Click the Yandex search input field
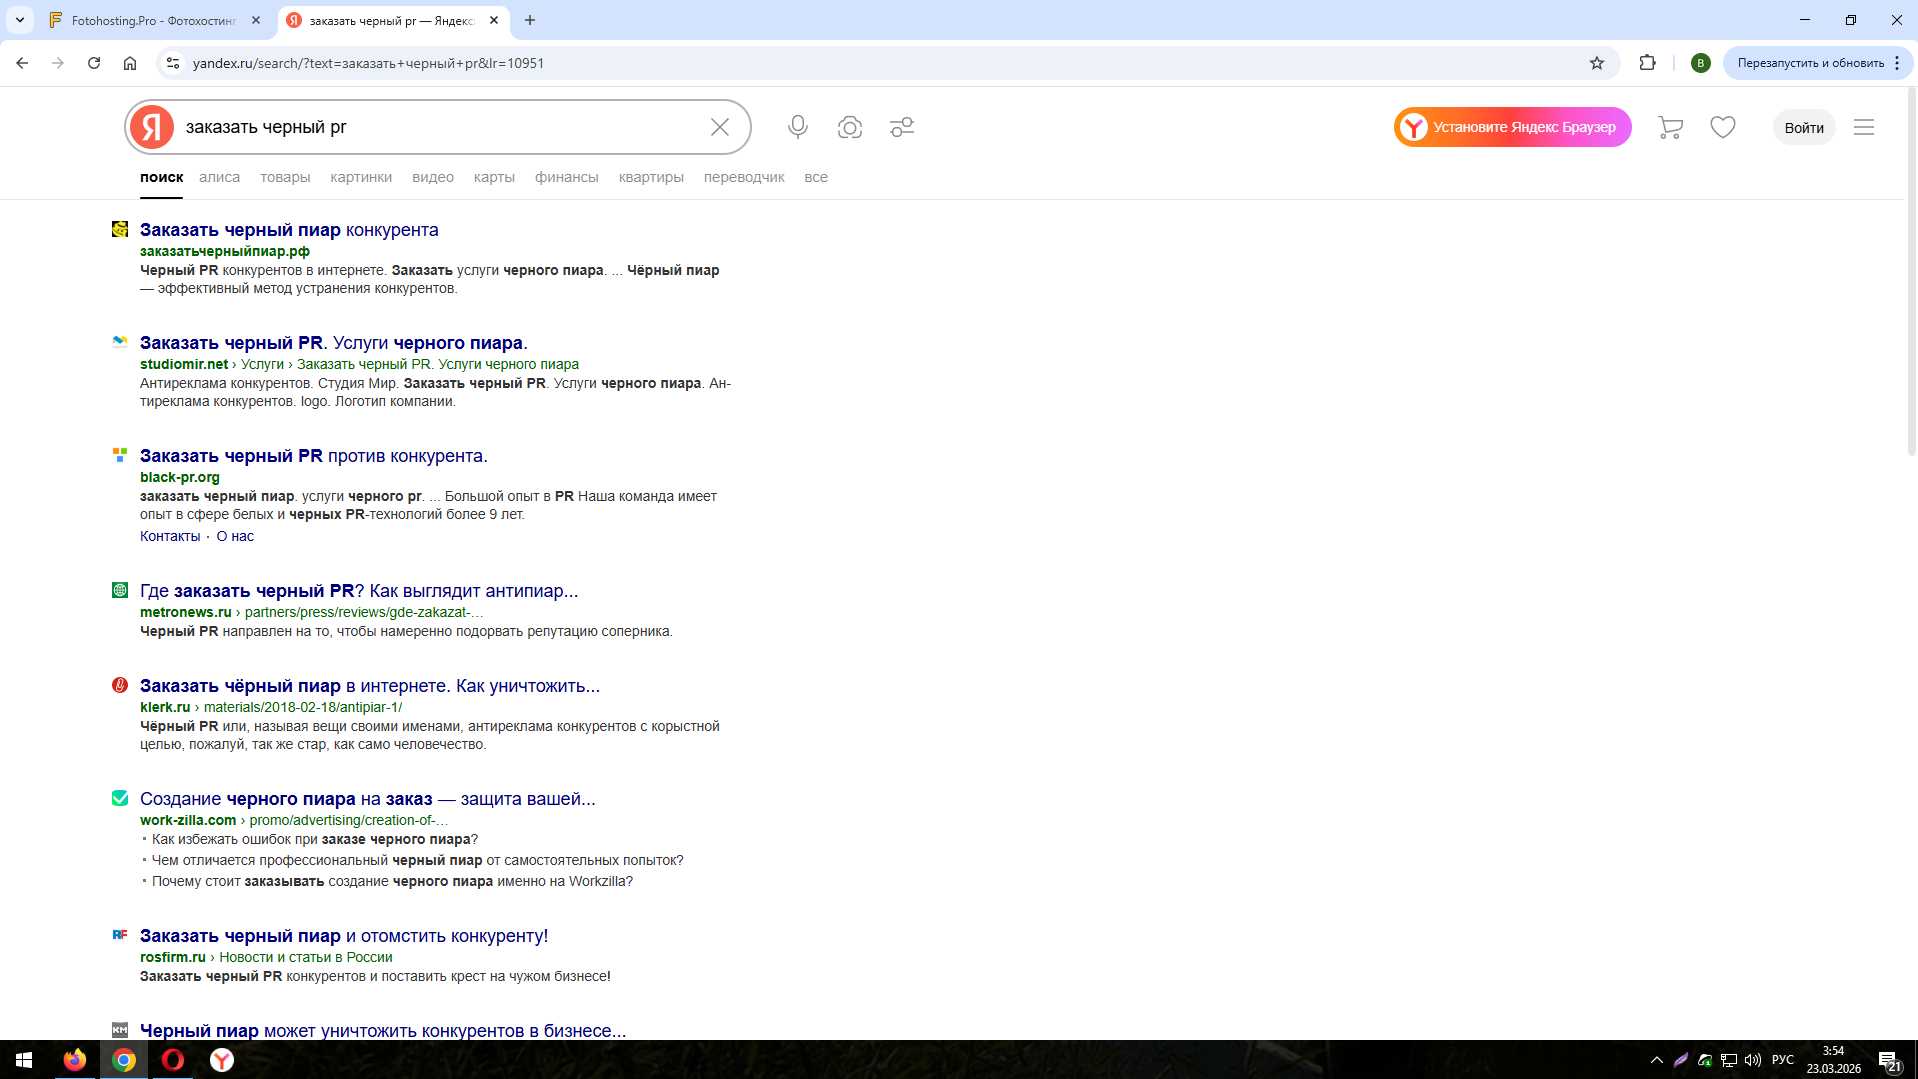 click(440, 127)
